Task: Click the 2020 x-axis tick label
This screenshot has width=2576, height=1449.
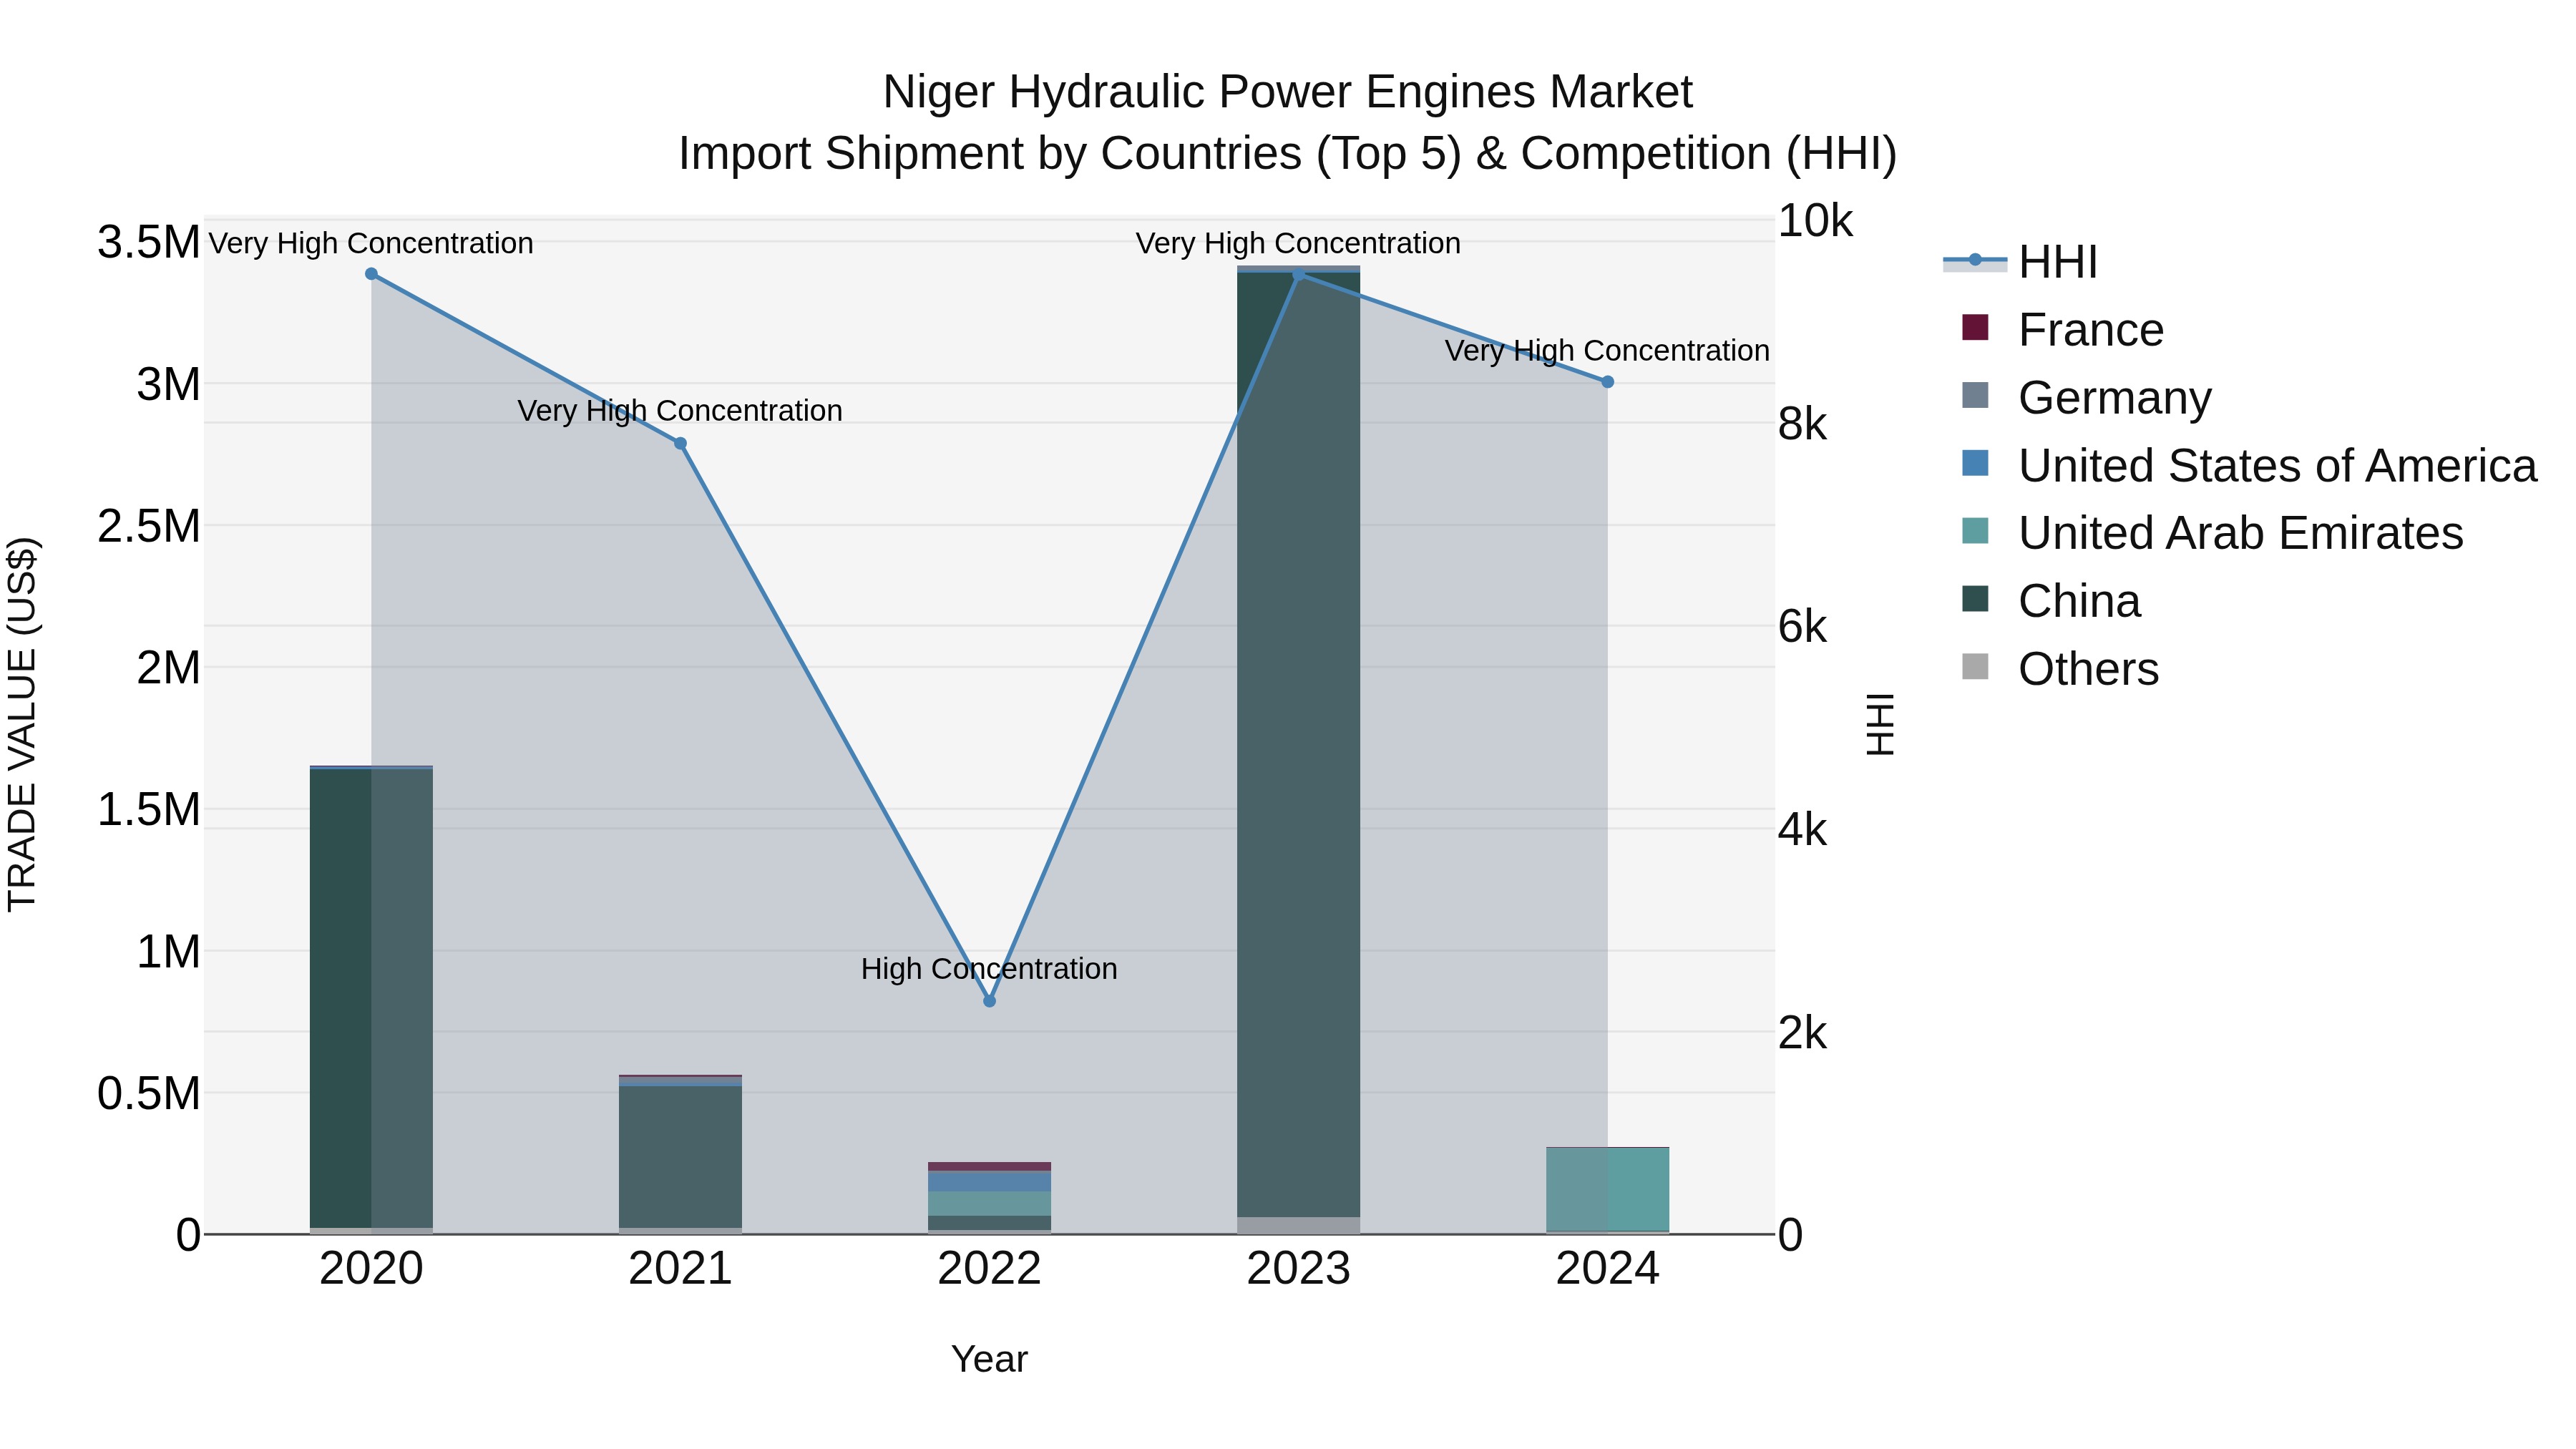Action: pyautogui.click(x=371, y=1269)
